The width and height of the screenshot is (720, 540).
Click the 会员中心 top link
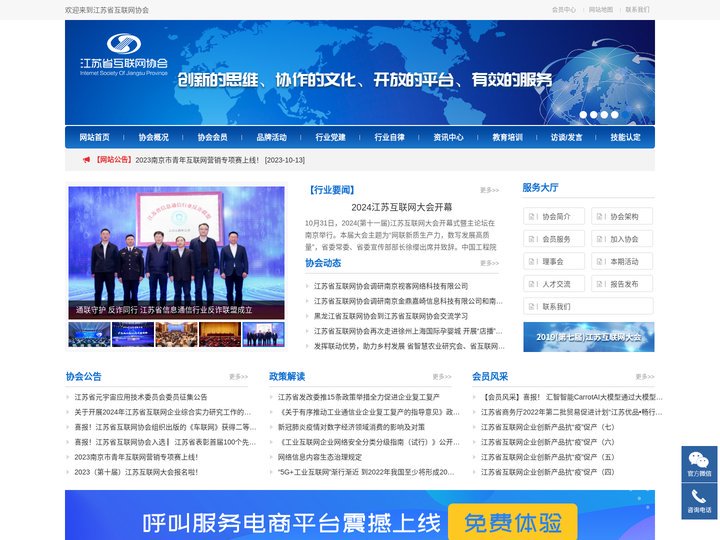pos(563,10)
